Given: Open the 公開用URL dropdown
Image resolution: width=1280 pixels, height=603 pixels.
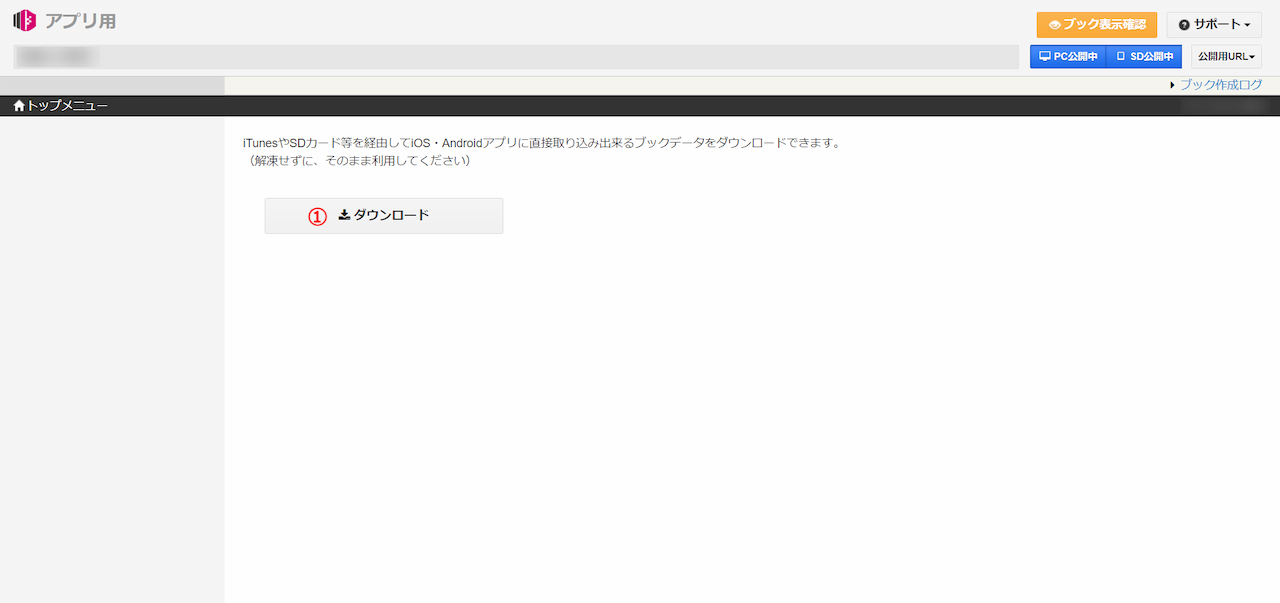Looking at the screenshot, I should pos(1225,56).
